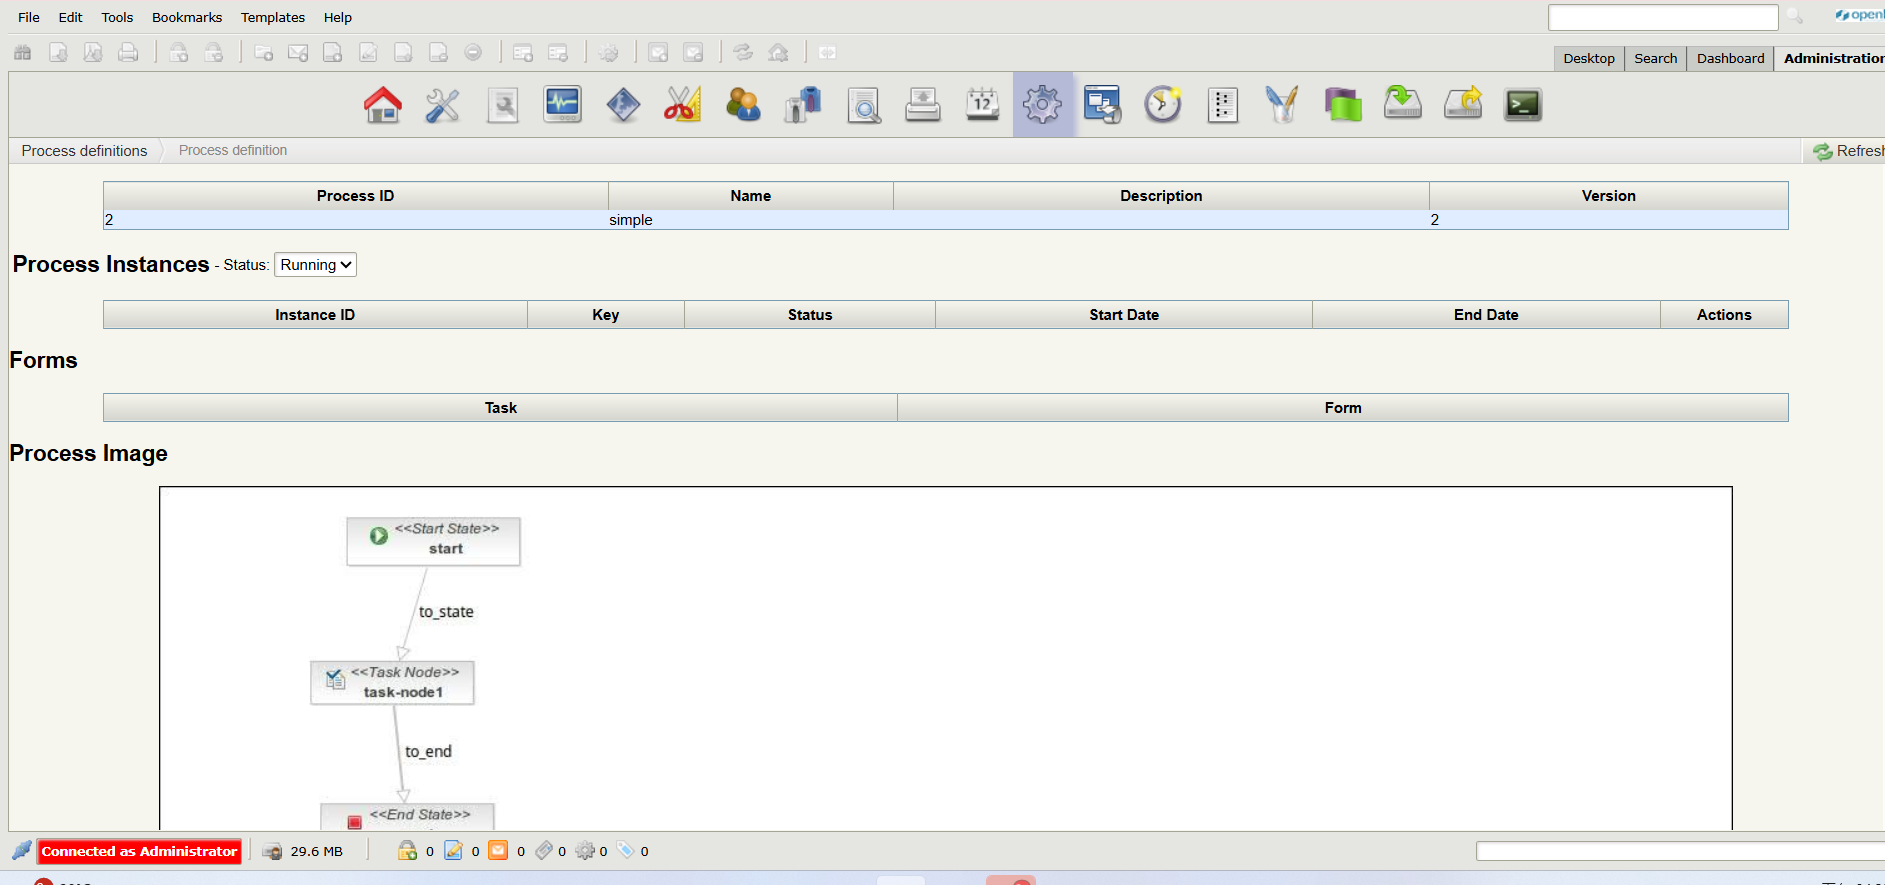Switch to the Dashboard tab
Screen dimensions: 1885x885
(1730, 58)
